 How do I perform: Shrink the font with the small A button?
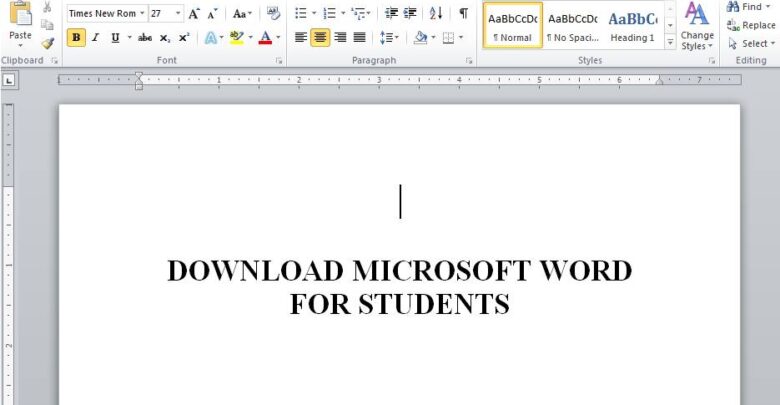212,14
